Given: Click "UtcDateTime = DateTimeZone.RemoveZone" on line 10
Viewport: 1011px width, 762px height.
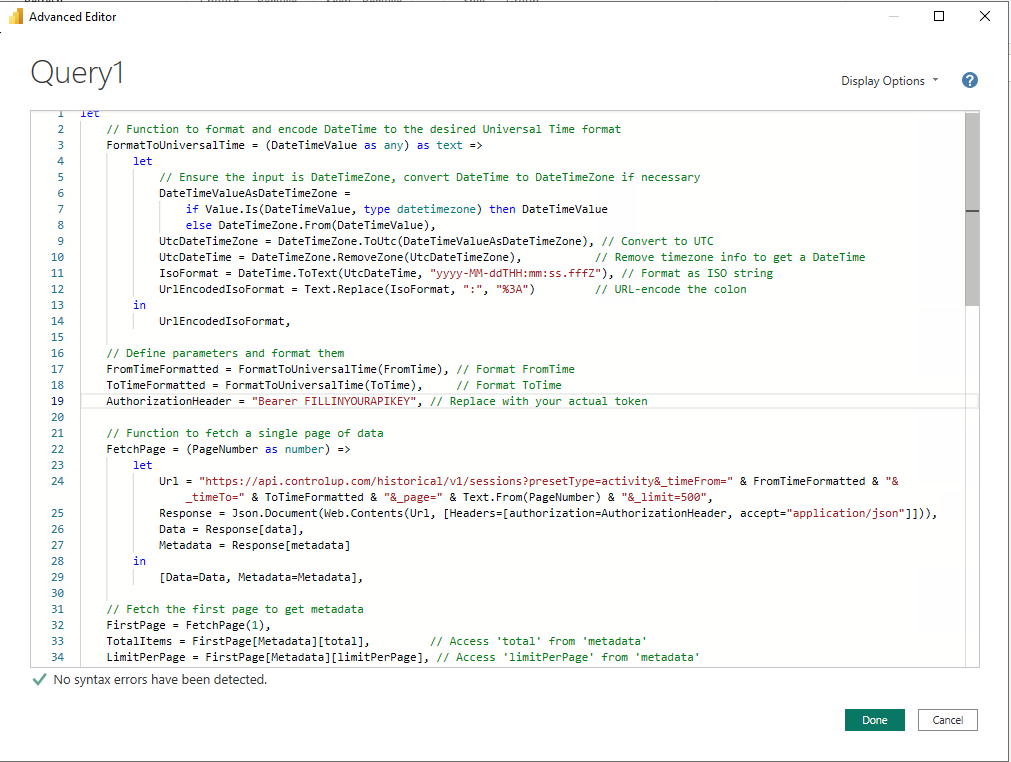Looking at the screenshot, I should (281, 257).
